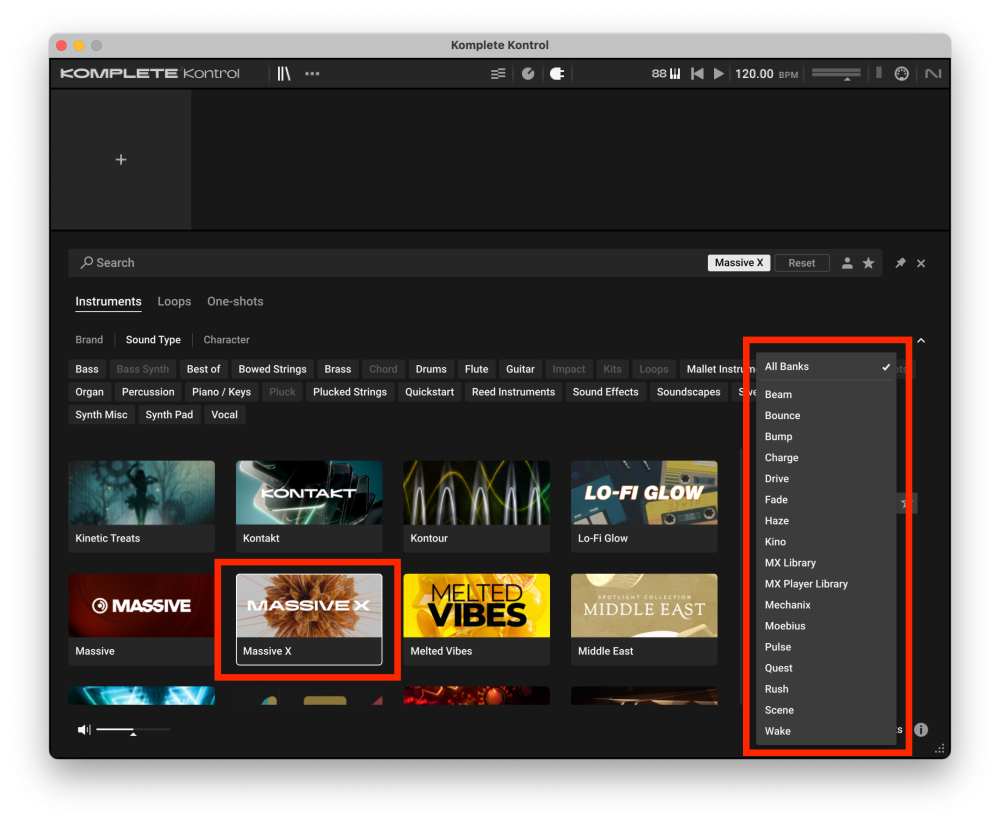Image resolution: width=1000 pixels, height=824 pixels.
Task: Toggle the Organ tag
Action: [x=89, y=392]
